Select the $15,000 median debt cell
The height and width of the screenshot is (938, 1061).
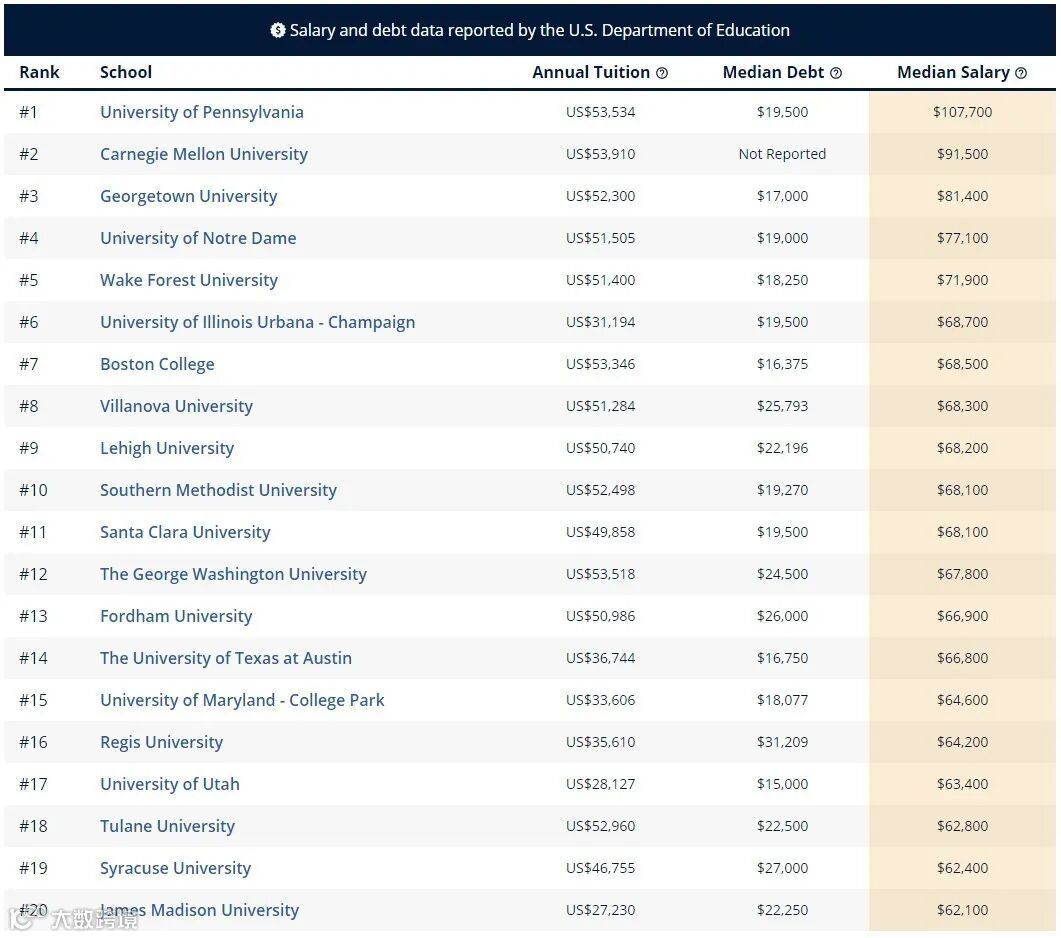pos(782,784)
